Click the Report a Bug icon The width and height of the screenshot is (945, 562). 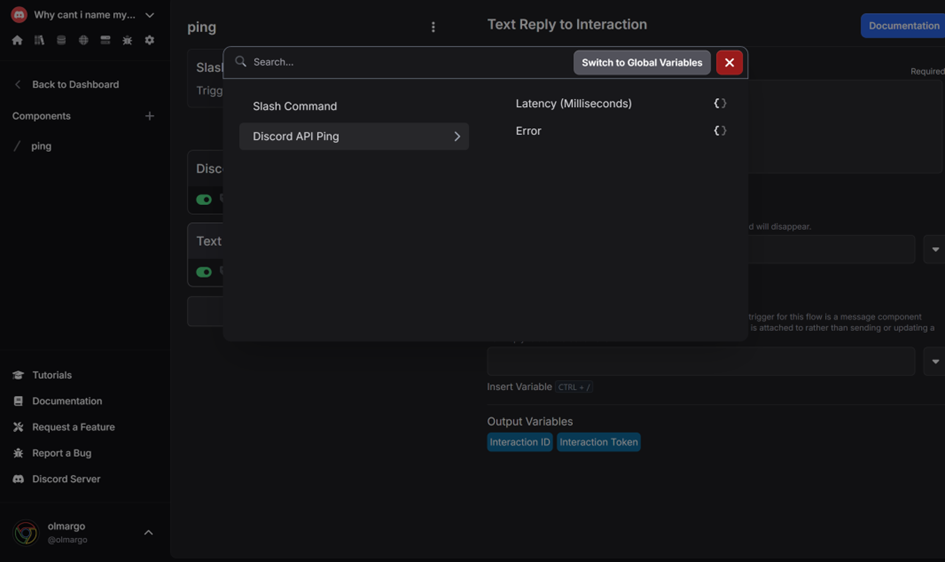point(18,452)
